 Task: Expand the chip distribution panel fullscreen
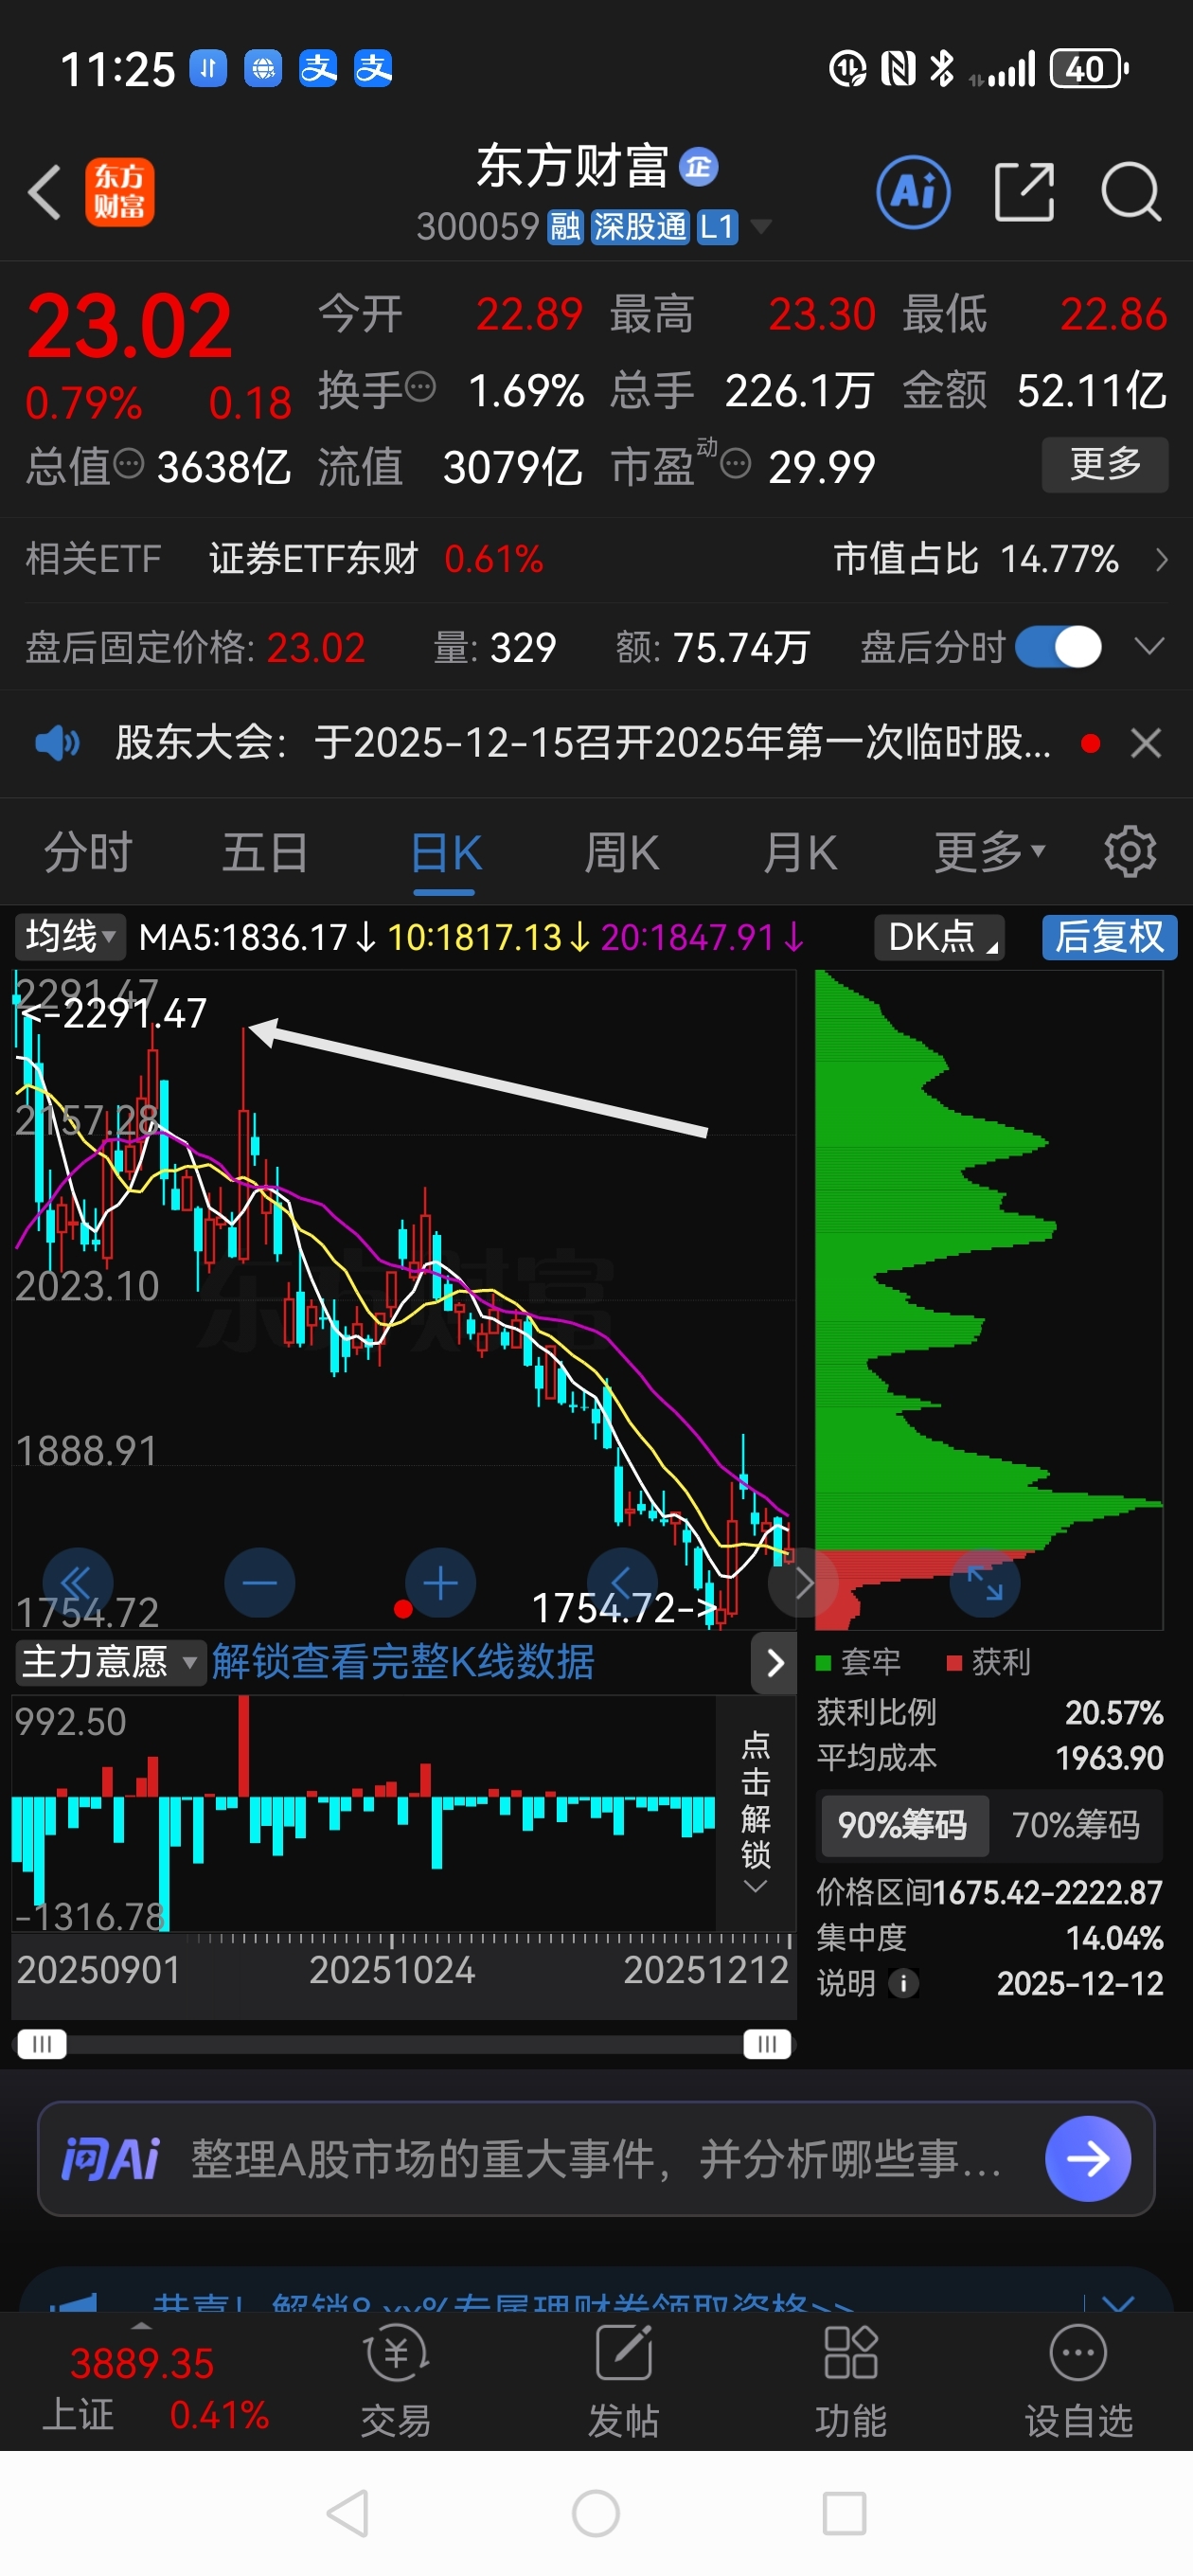tap(984, 1583)
